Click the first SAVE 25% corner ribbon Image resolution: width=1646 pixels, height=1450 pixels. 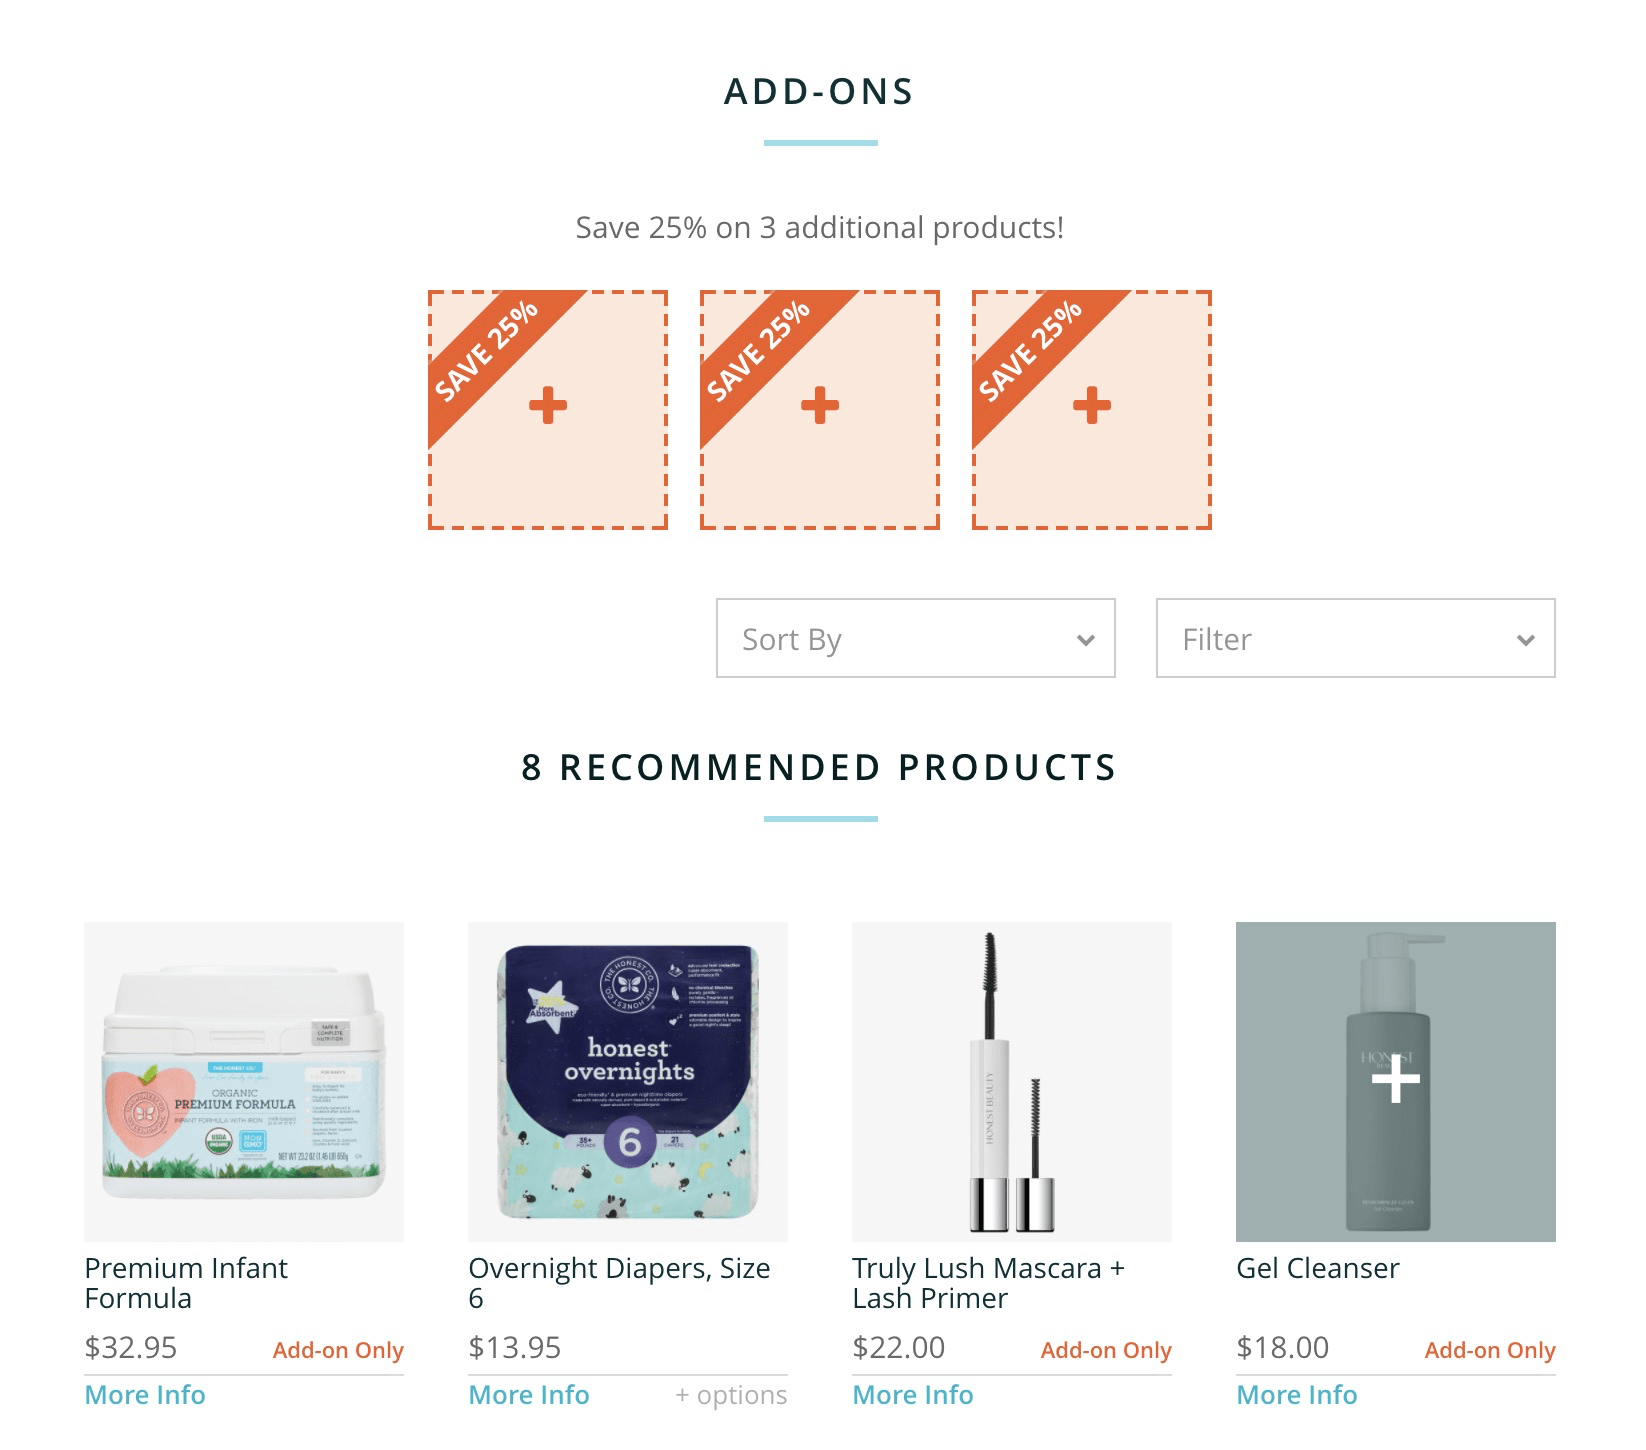click(490, 352)
